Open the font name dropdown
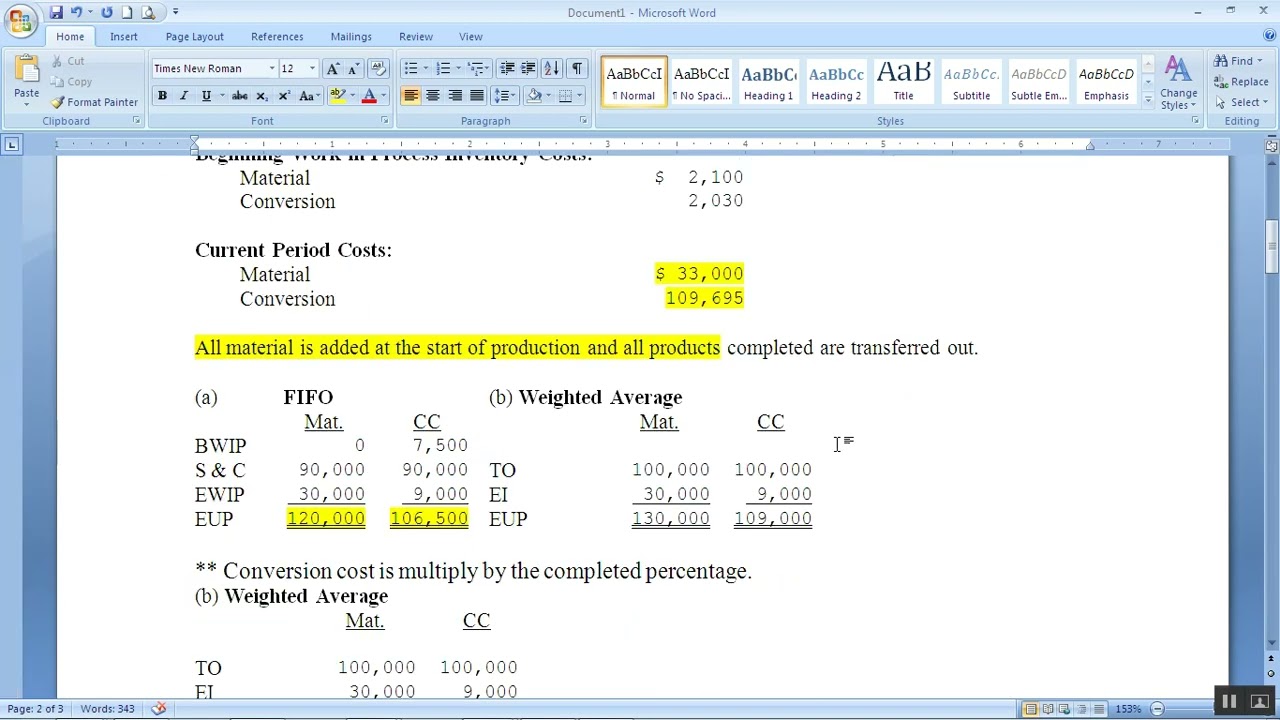Viewport: 1280px width, 720px height. 272,68
